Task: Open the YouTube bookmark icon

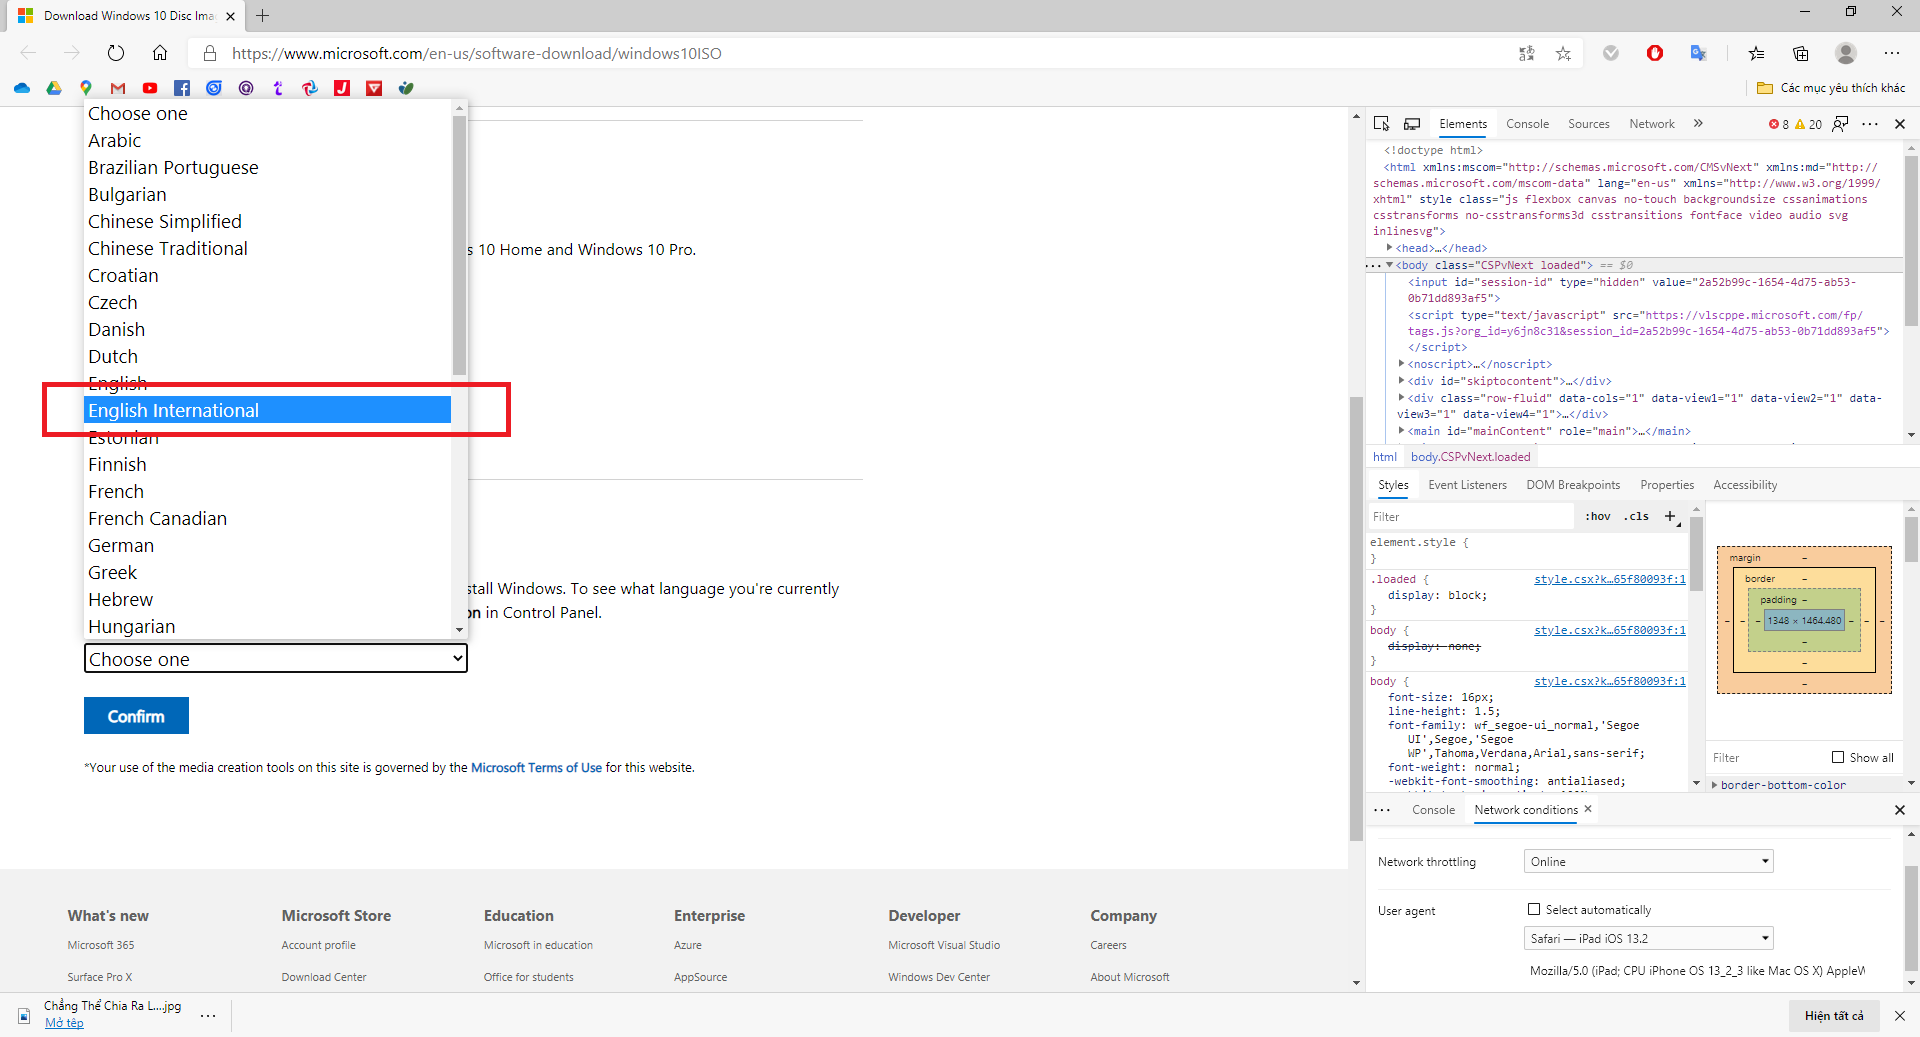Action: tap(150, 88)
